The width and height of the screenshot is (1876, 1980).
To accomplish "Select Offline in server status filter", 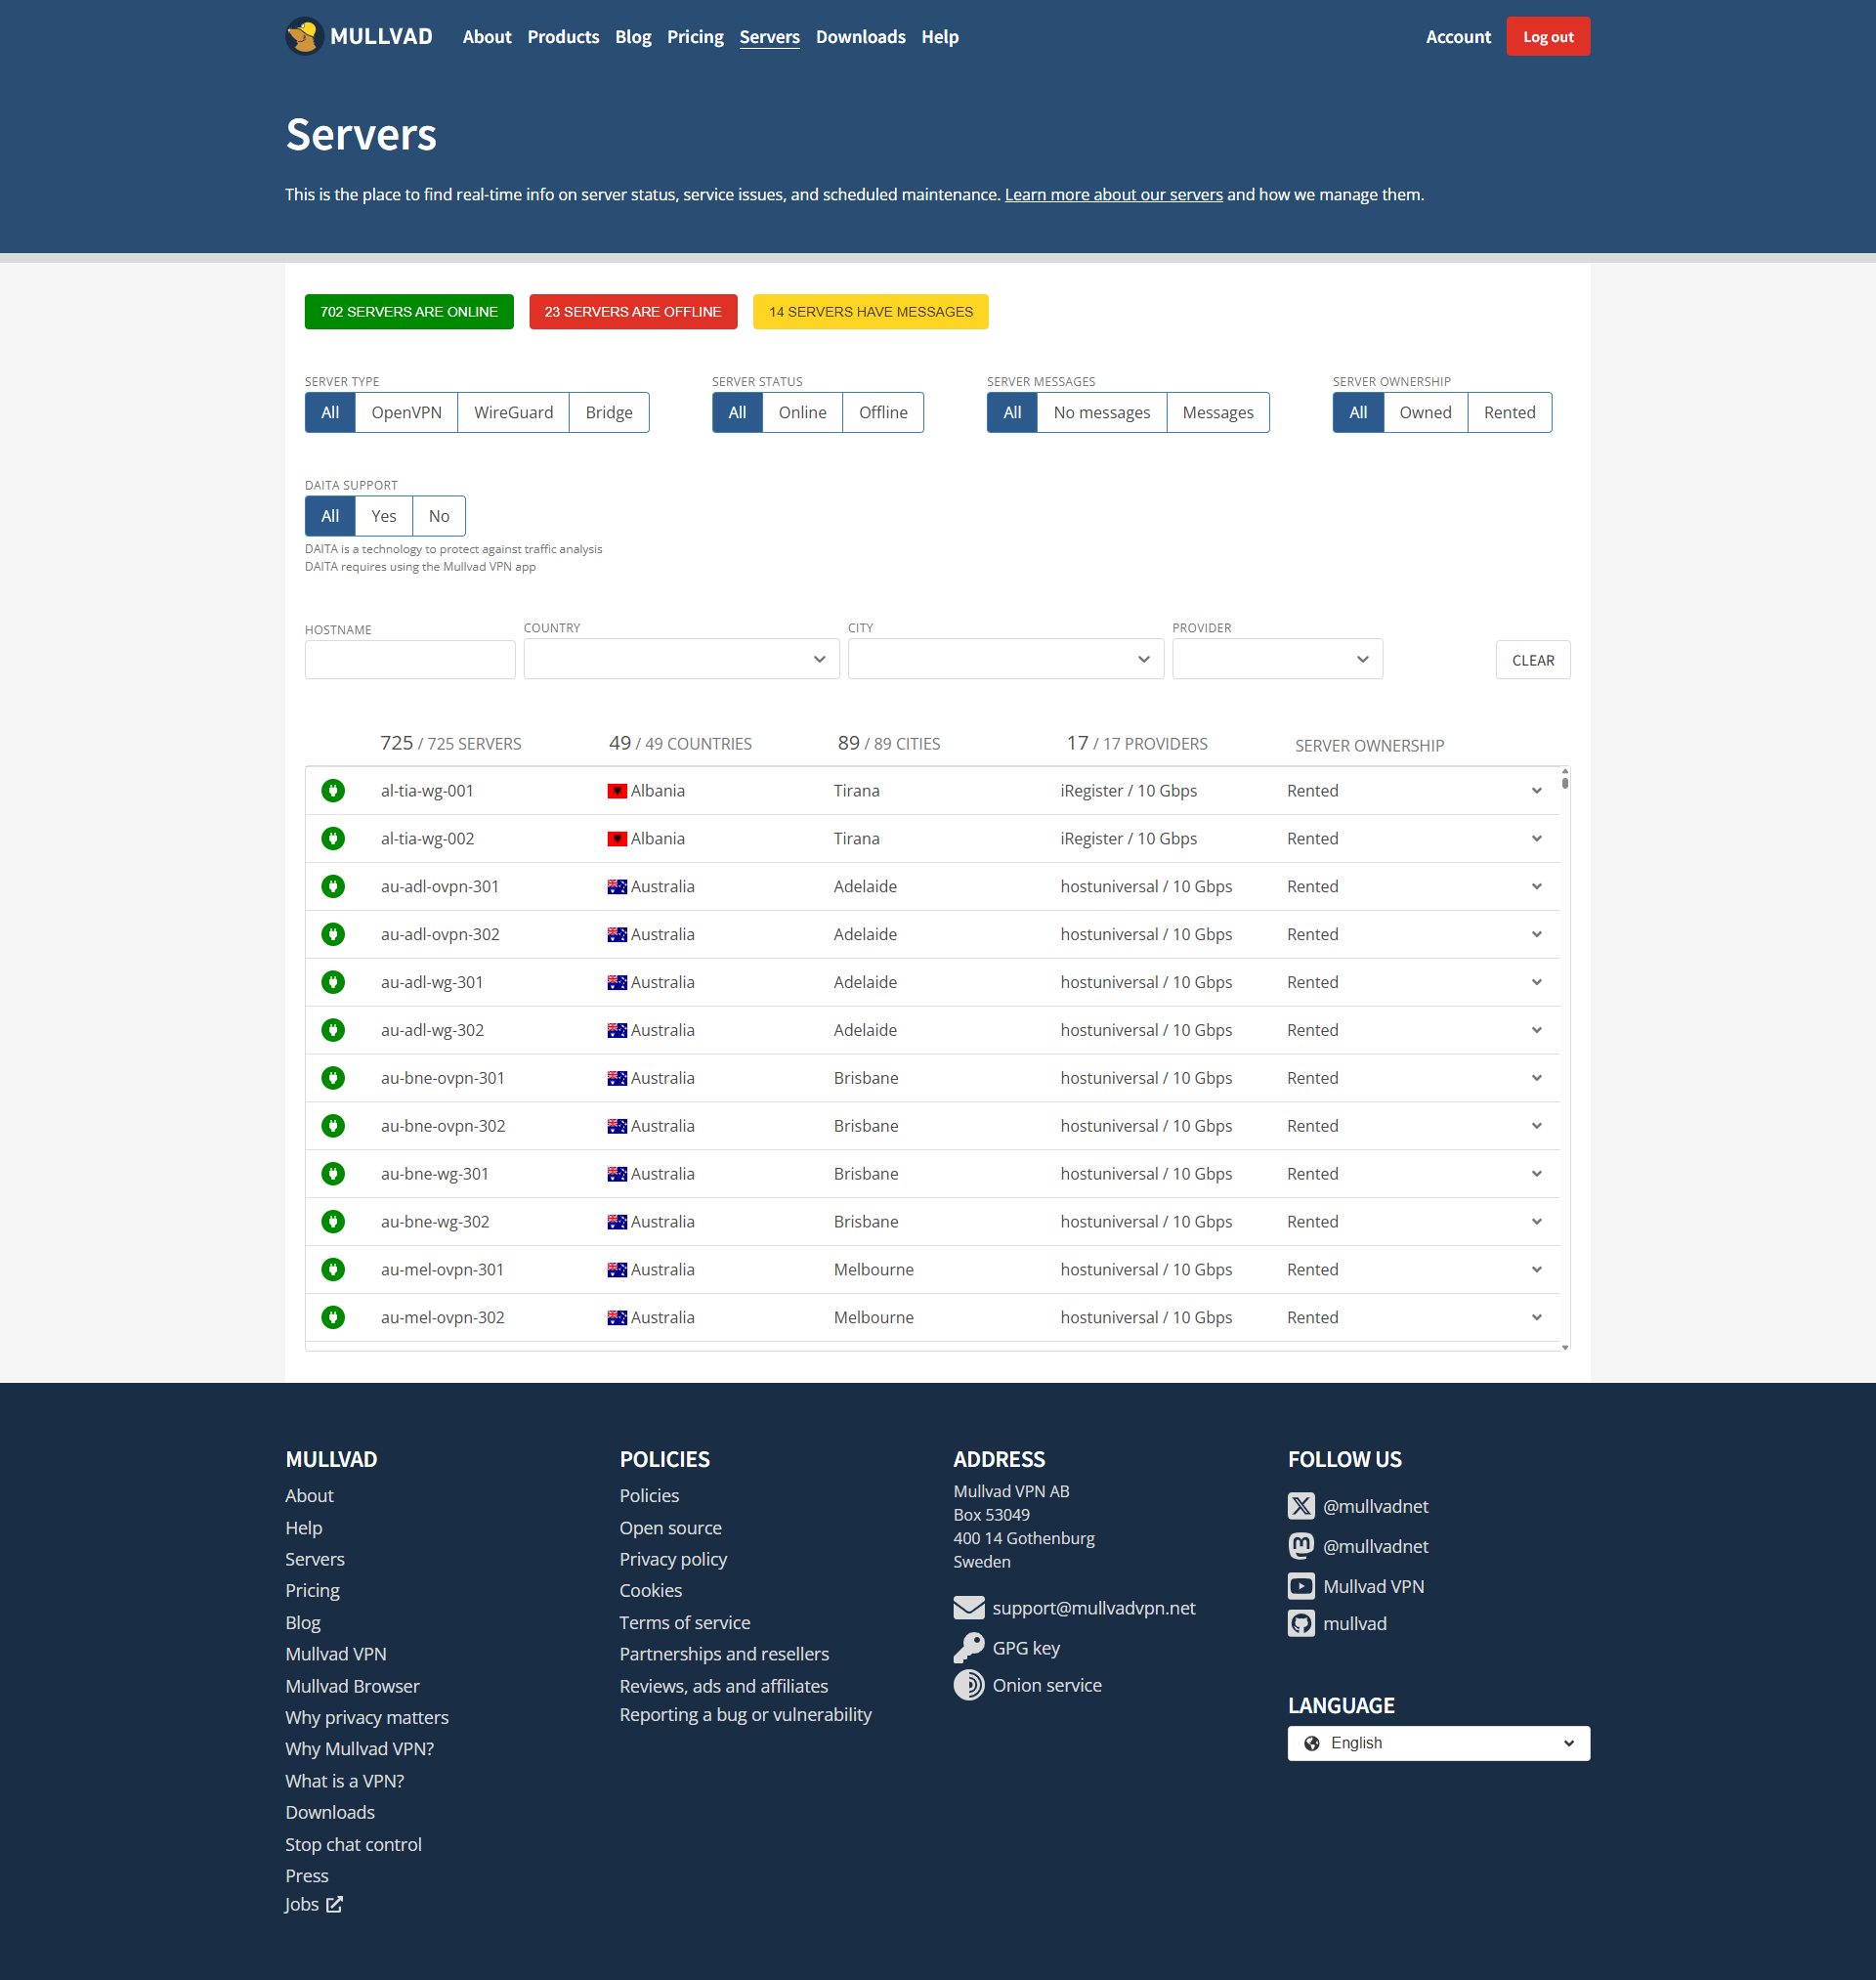I will tap(883, 413).
